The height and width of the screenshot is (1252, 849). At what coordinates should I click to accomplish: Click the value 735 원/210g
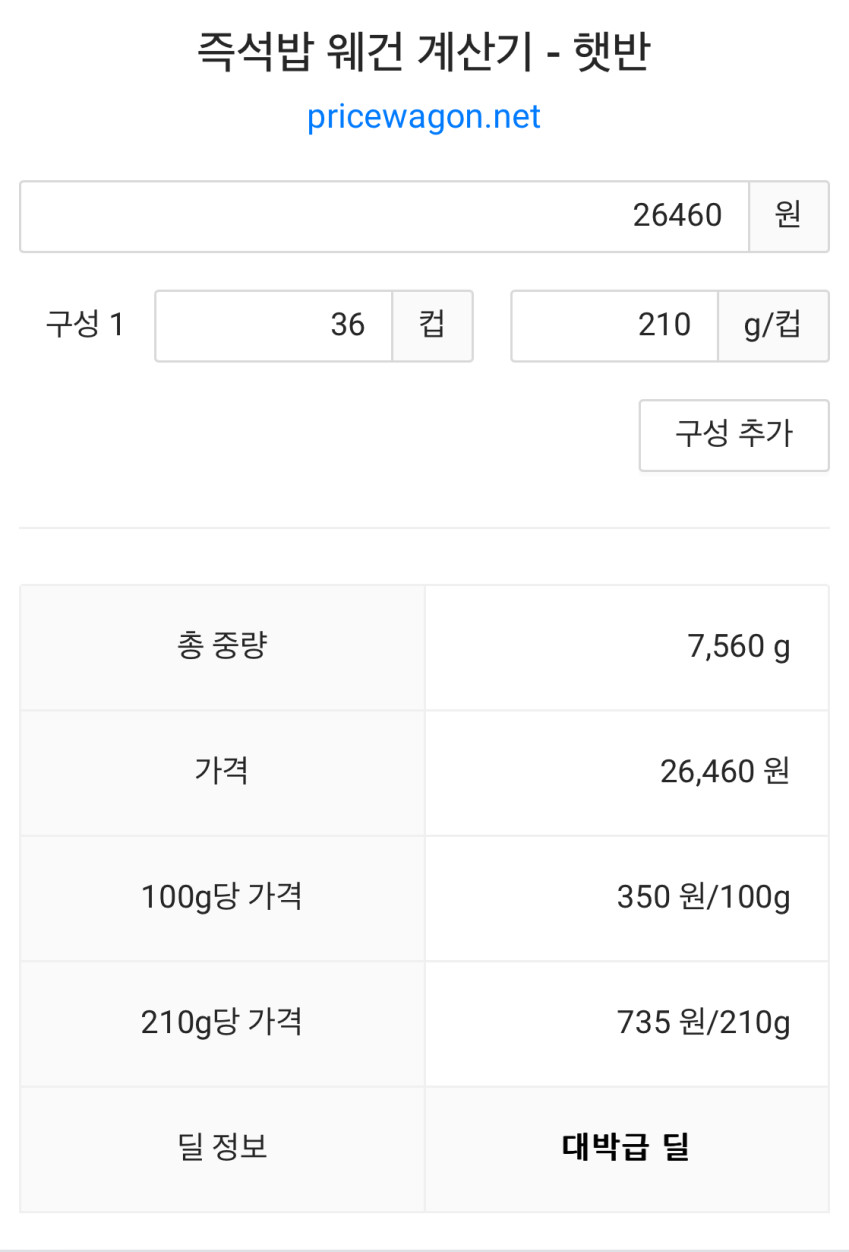(x=703, y=1023)
